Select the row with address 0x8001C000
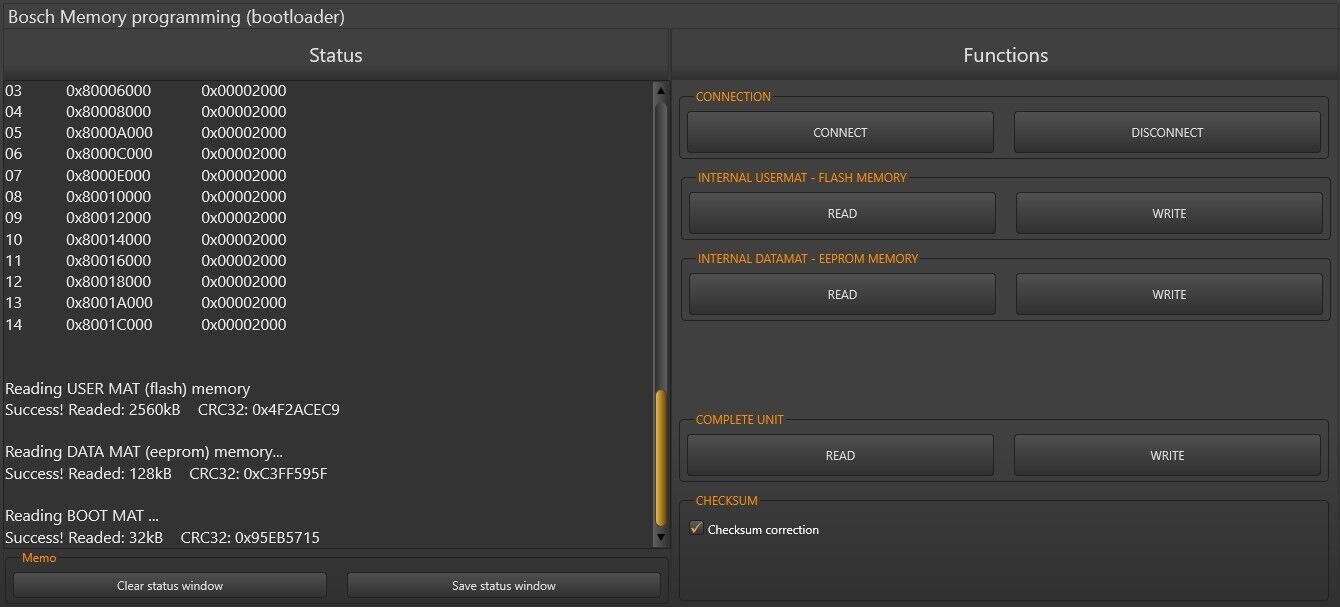The image size is (1340, 607). pyautogui.click(x=146, y=324)
